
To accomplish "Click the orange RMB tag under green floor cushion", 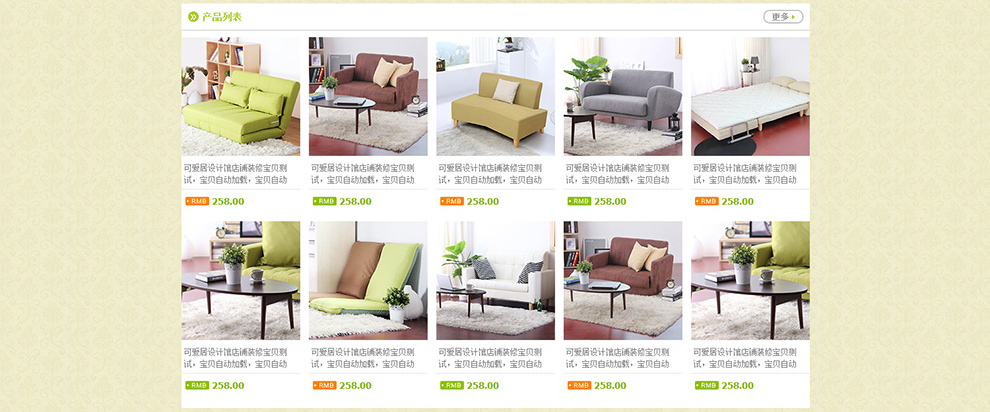I will click(x=325, y=385).
